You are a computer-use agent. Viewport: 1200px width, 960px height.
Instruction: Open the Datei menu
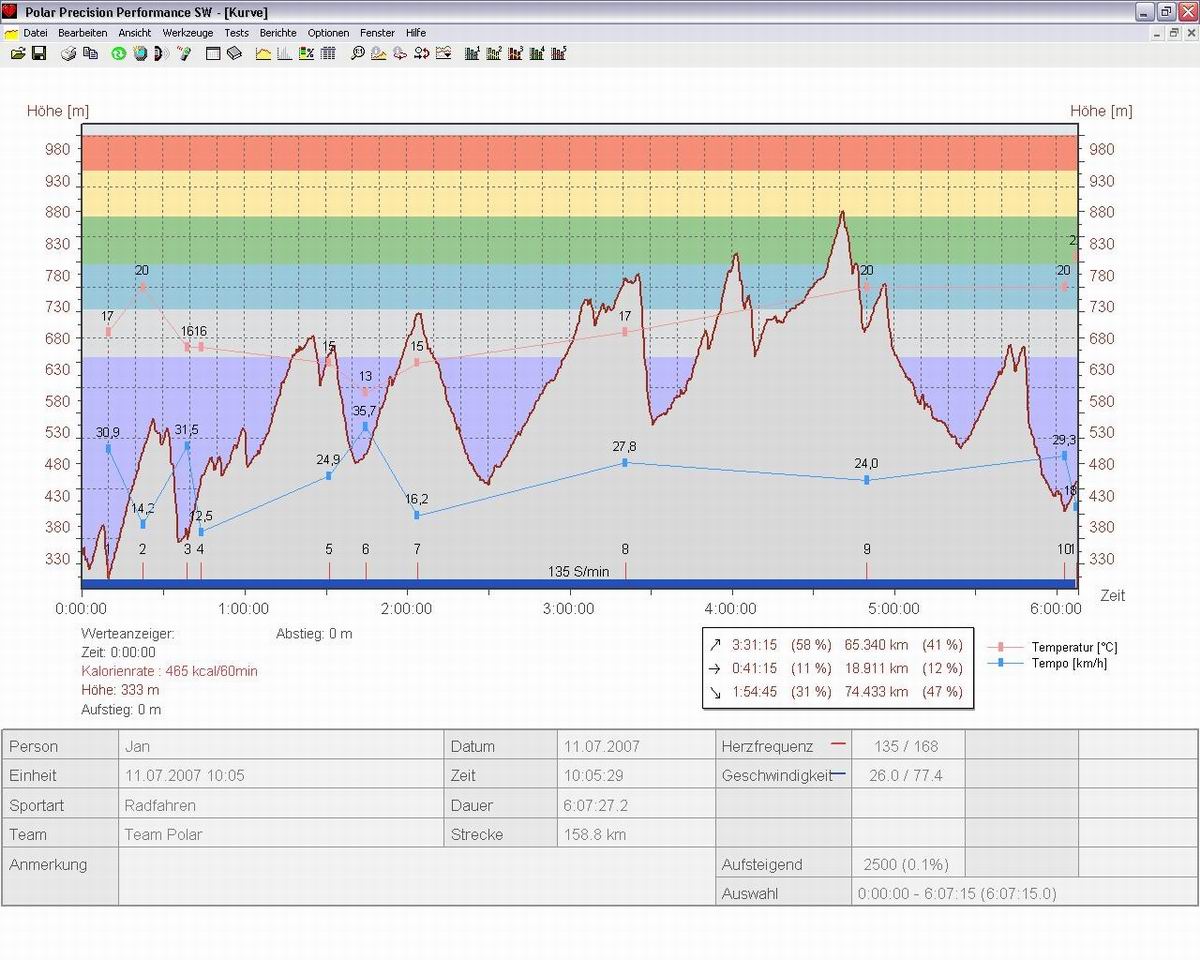tap(35, 33)
